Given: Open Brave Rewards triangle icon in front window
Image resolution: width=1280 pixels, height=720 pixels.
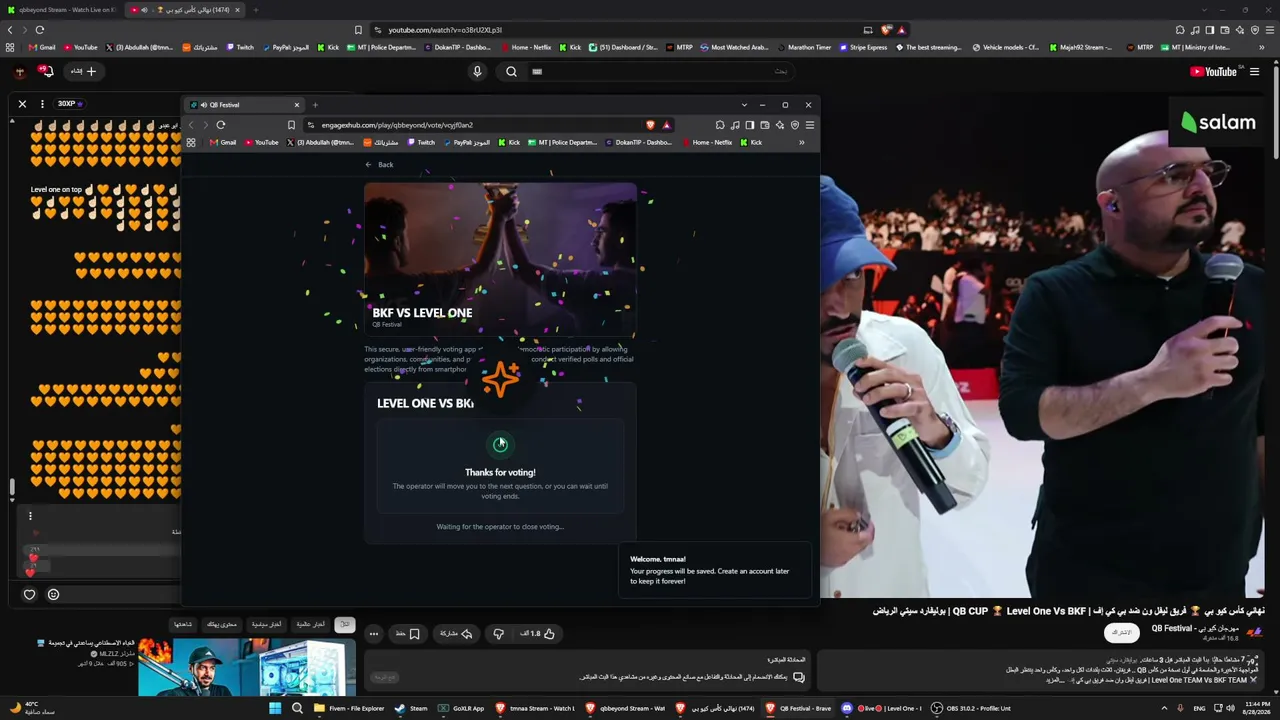Looking at the screenshot, I should point(666,125).
